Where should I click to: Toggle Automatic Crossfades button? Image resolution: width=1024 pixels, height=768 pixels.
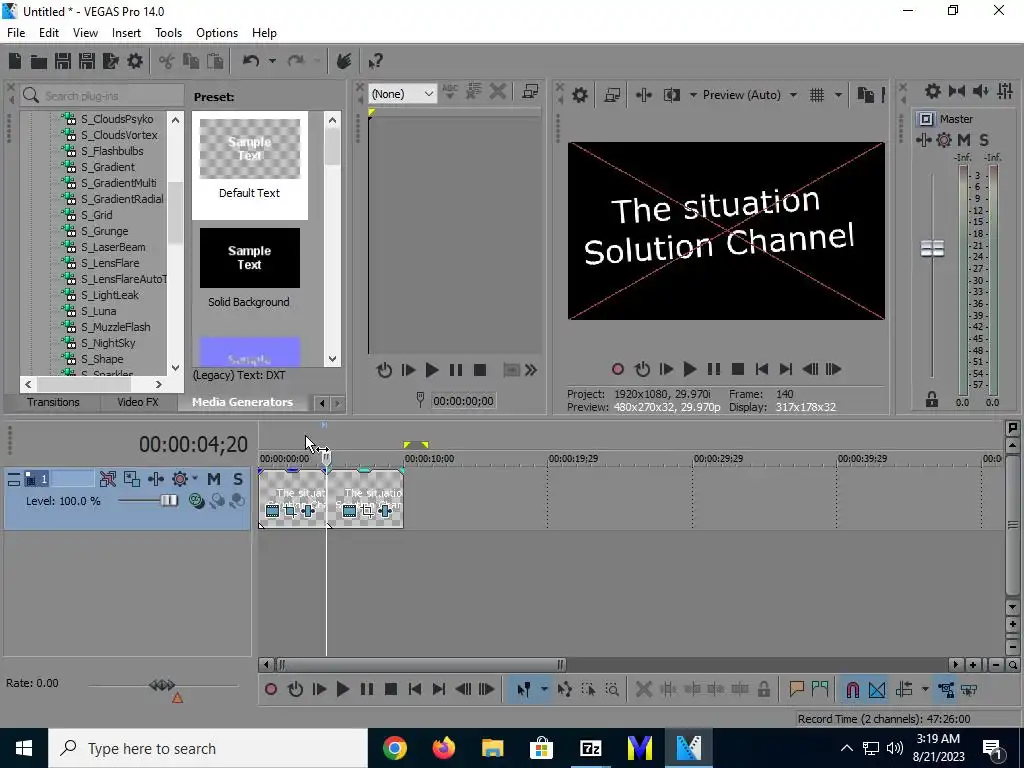click(x=876, y=690)
